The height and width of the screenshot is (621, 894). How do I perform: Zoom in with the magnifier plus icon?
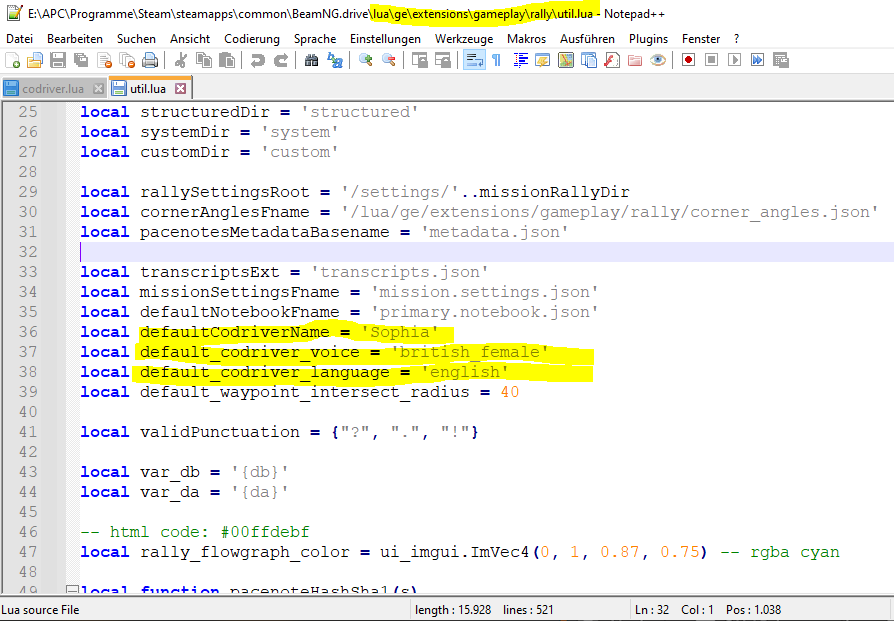[x=365, y=60]
